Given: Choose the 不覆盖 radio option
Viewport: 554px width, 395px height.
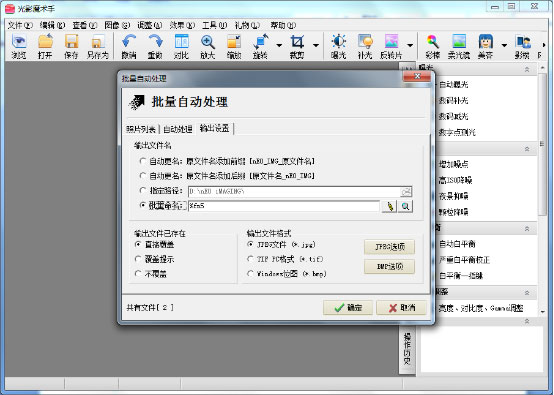Looking at the screenshot, I should (138, 274).
